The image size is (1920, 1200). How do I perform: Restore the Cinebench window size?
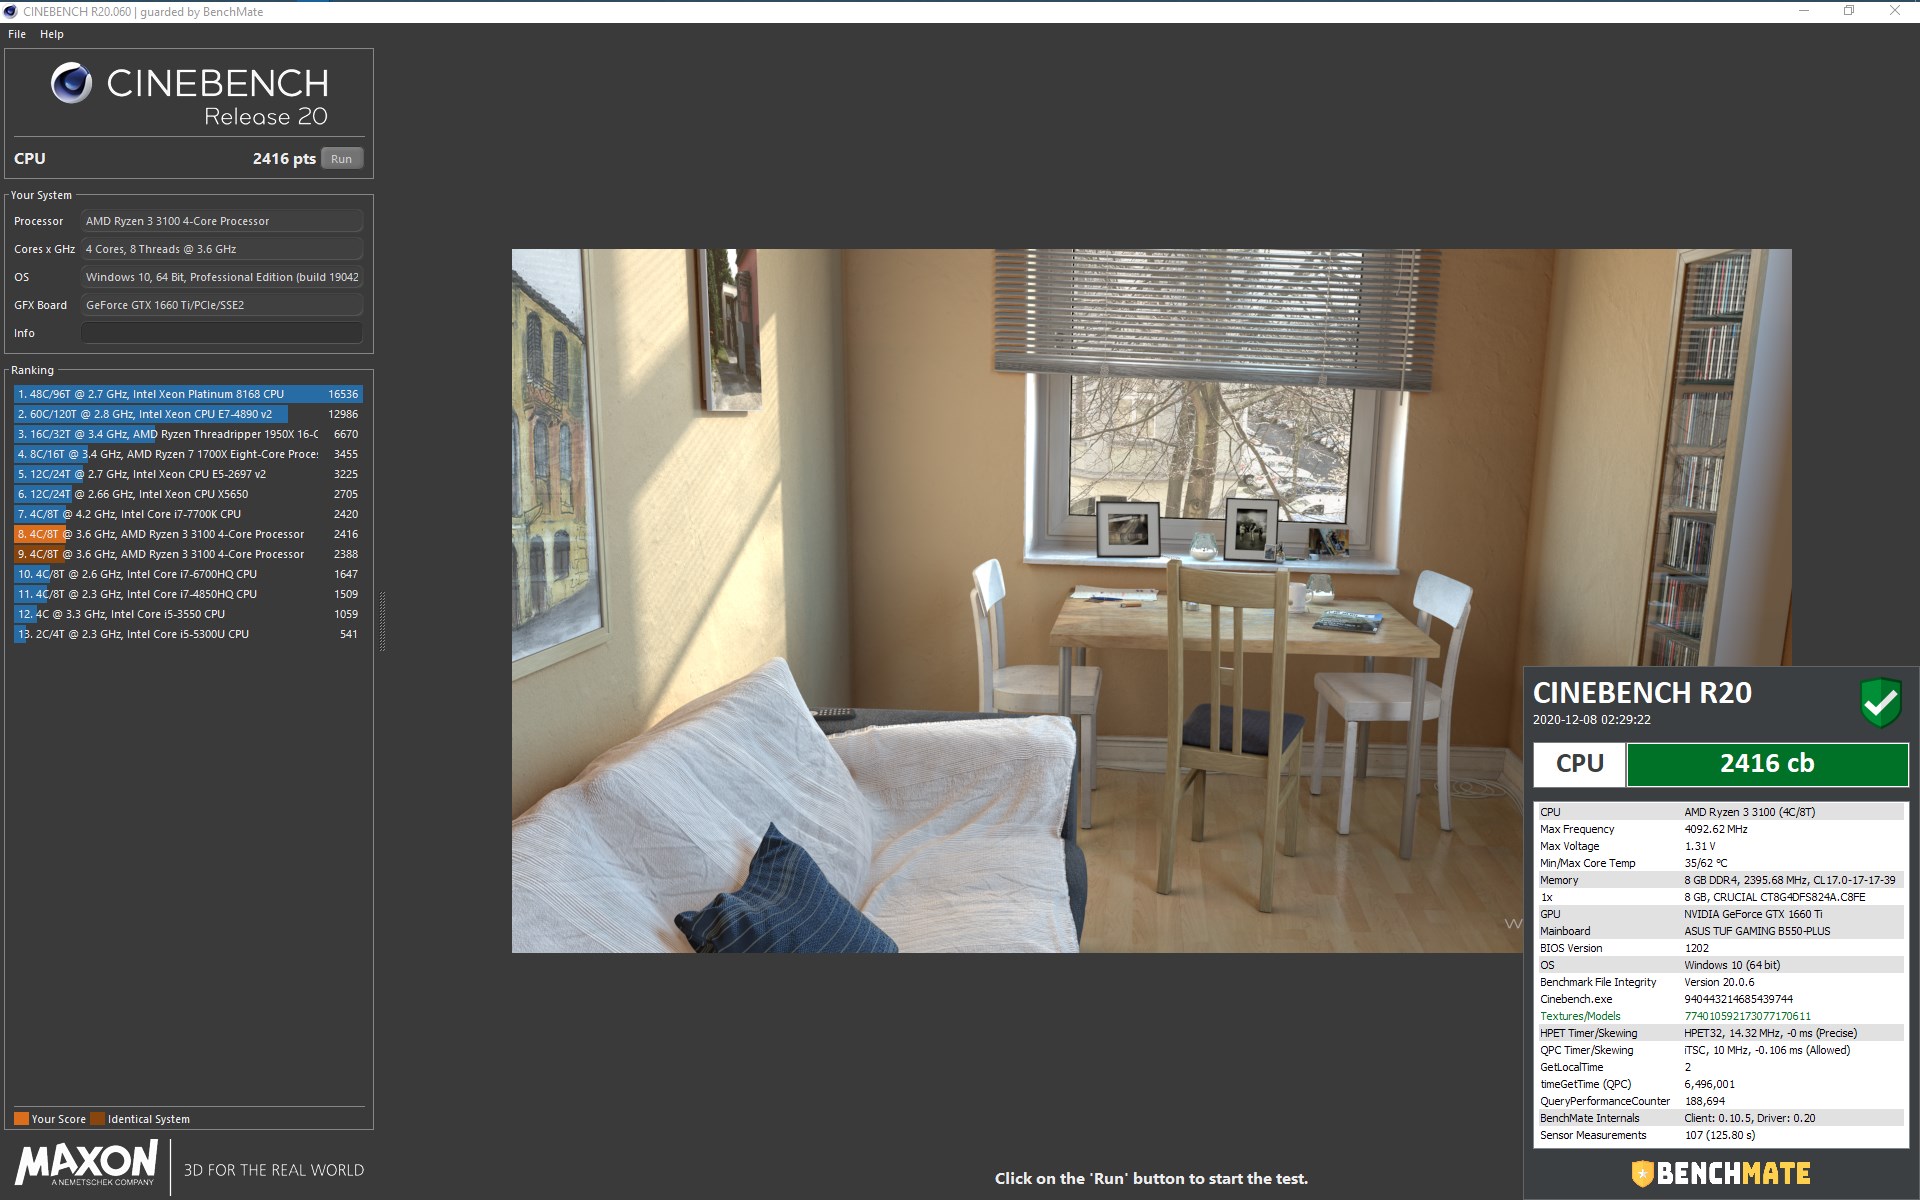click(1849, 11)
